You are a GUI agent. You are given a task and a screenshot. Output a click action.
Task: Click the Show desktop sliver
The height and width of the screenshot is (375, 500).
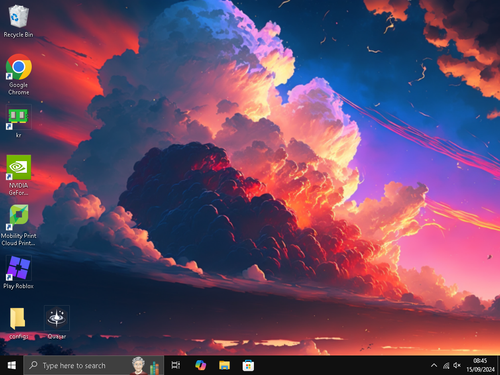[x=498, y=365]
